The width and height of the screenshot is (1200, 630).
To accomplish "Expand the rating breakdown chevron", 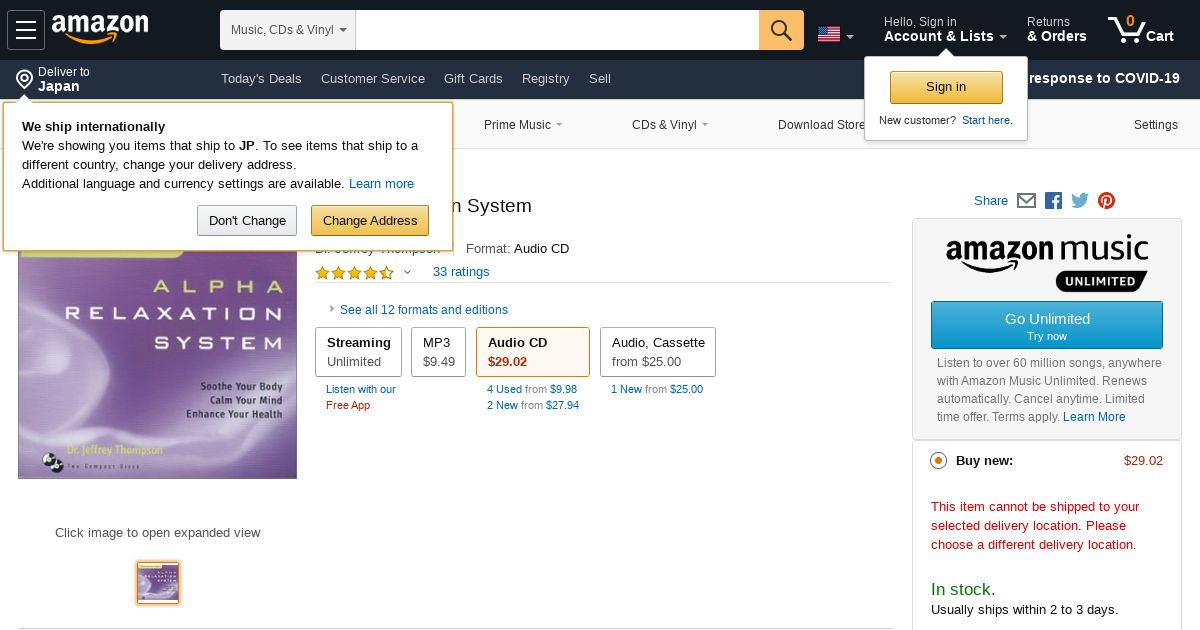I will (x=407, y=272).
